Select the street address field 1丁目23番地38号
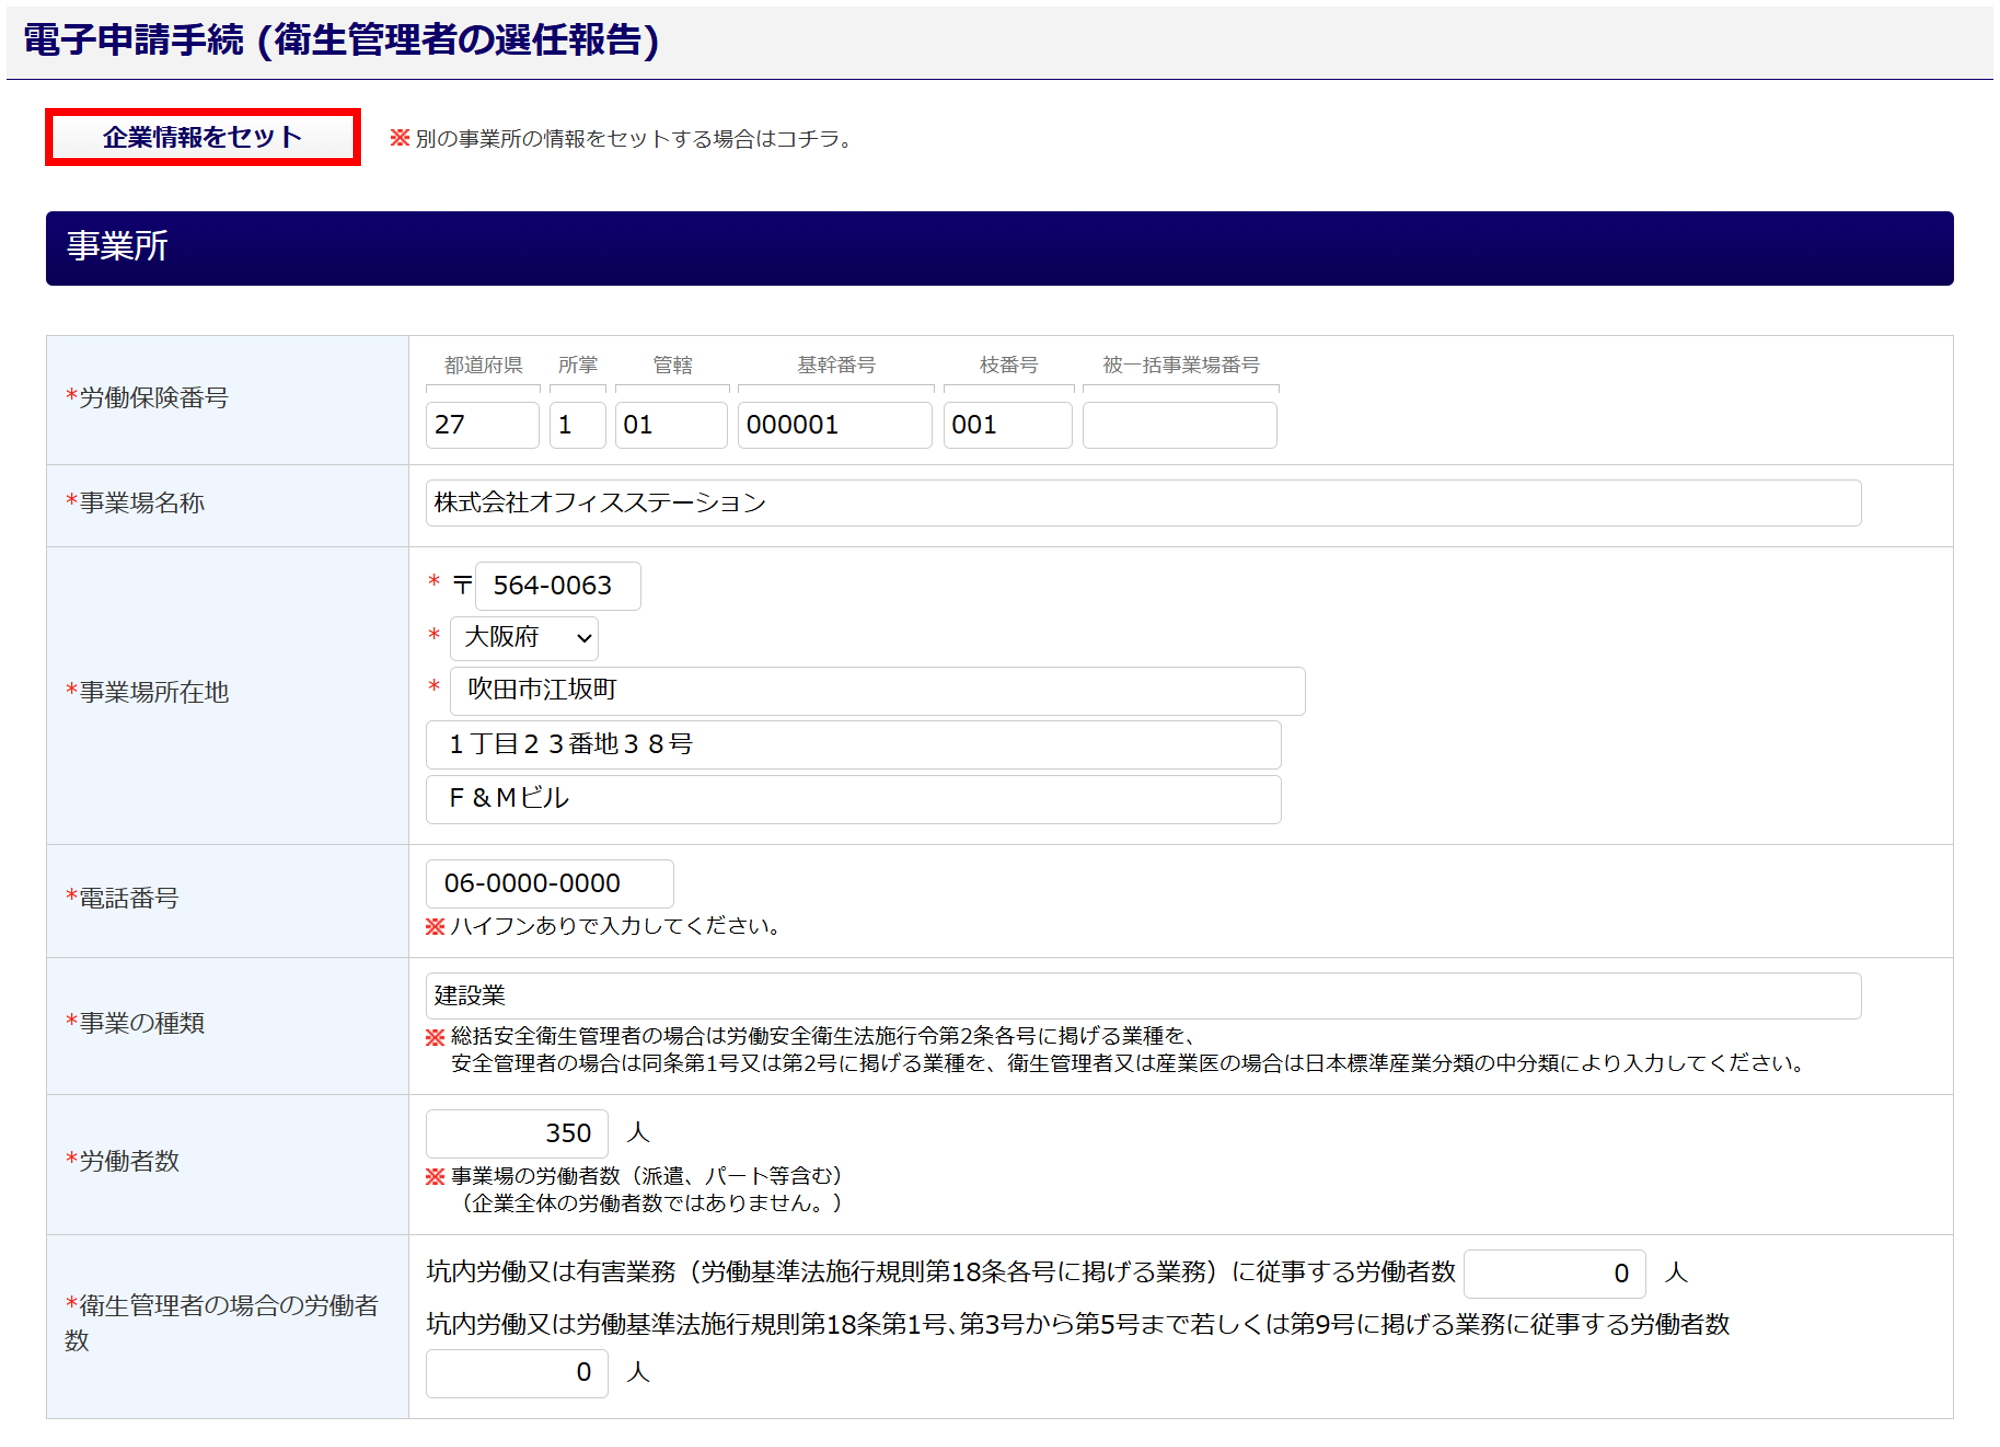 (852, 745)
